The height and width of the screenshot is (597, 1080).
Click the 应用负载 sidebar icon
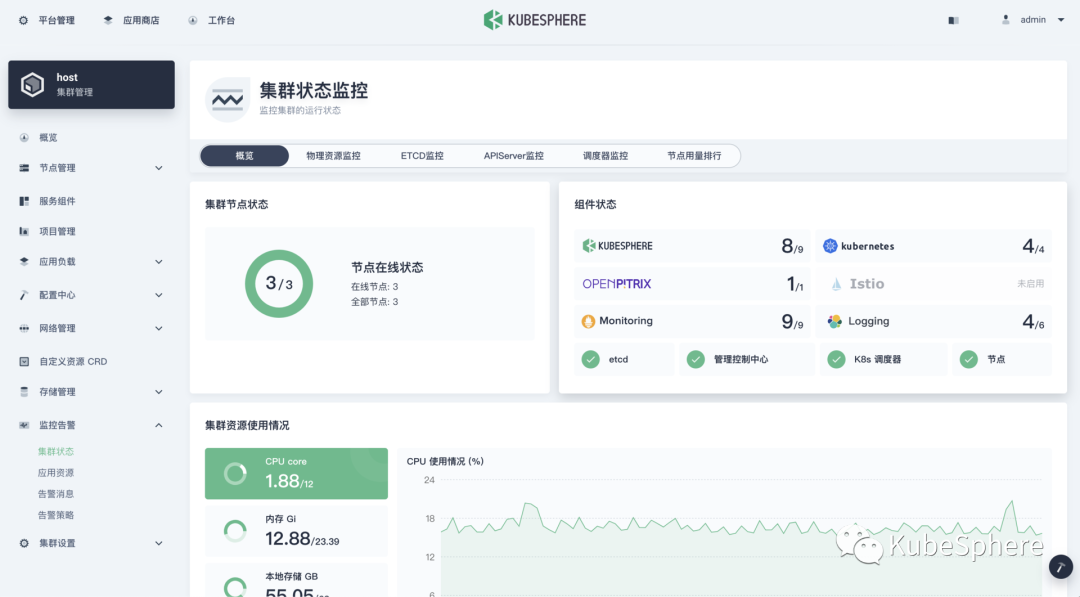pyautogui.click(x=24, y=262)
